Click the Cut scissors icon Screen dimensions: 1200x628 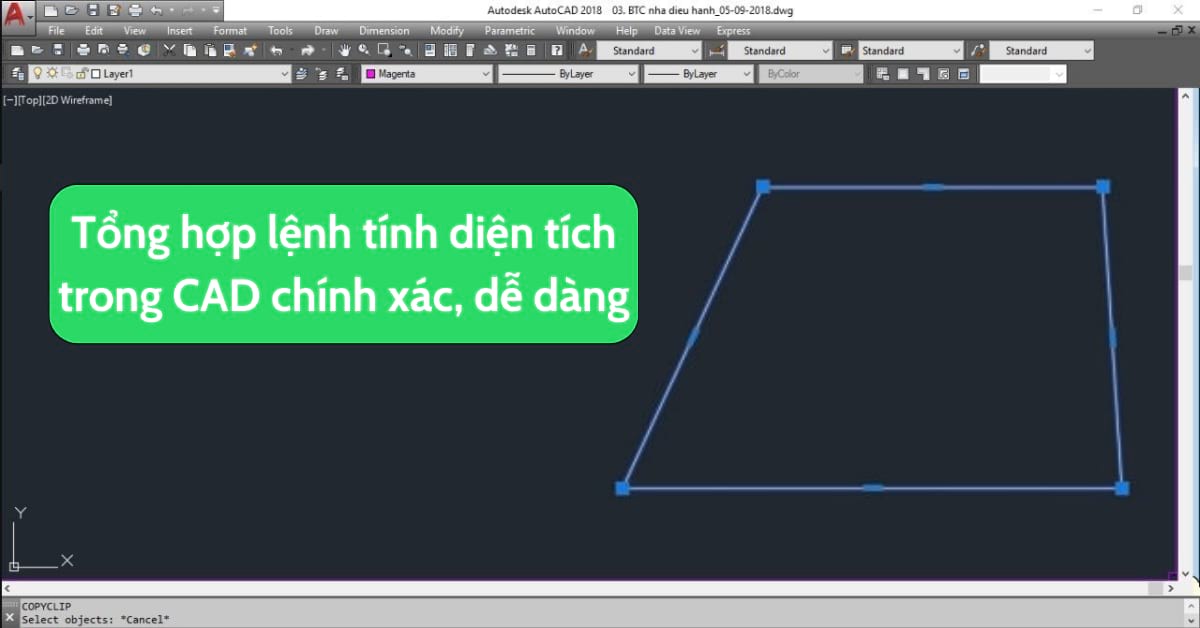[x=170, y=50]
